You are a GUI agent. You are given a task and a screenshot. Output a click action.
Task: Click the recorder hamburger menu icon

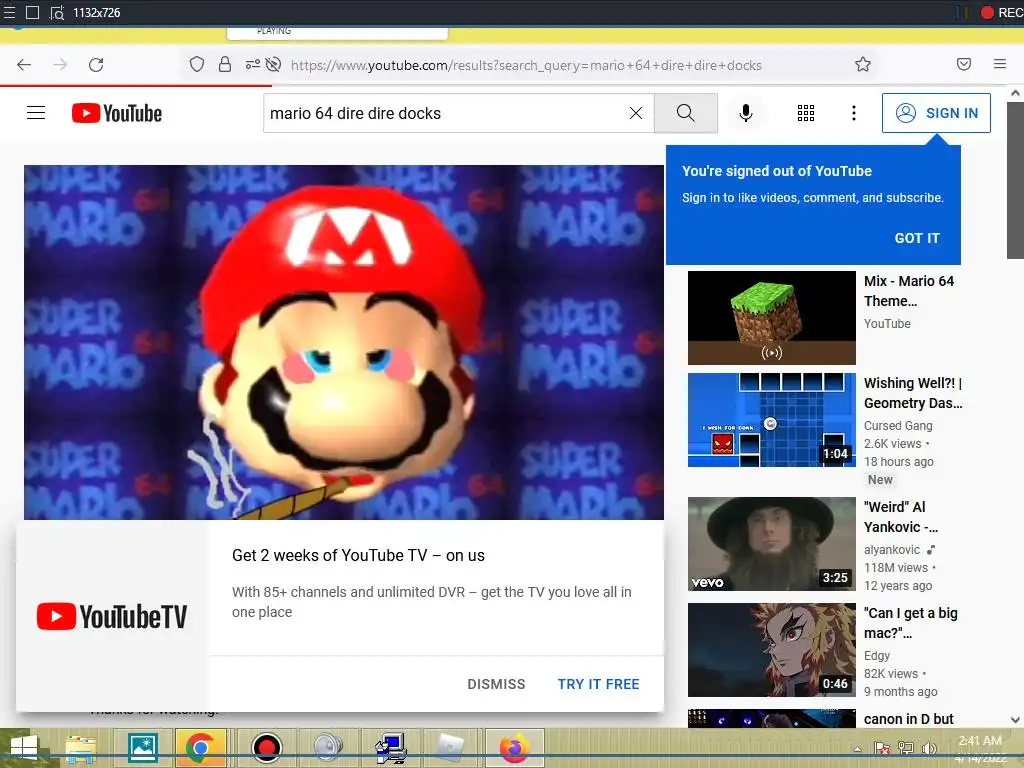tap(9, 12)
